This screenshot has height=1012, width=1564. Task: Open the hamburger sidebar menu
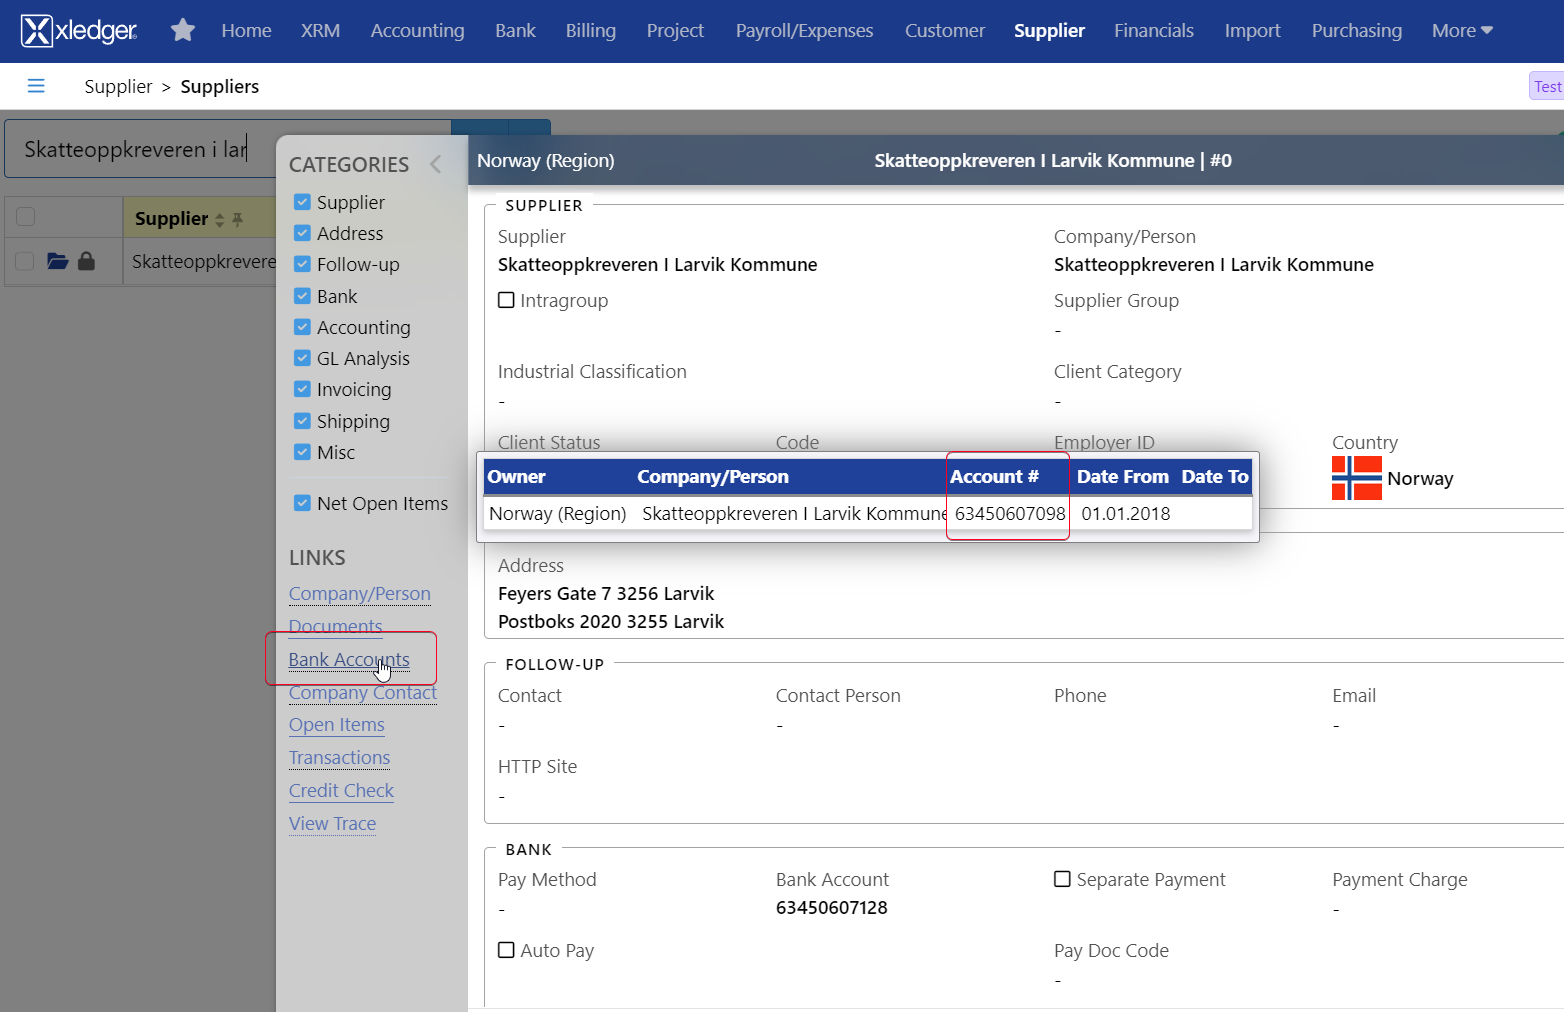pos(36,86)
